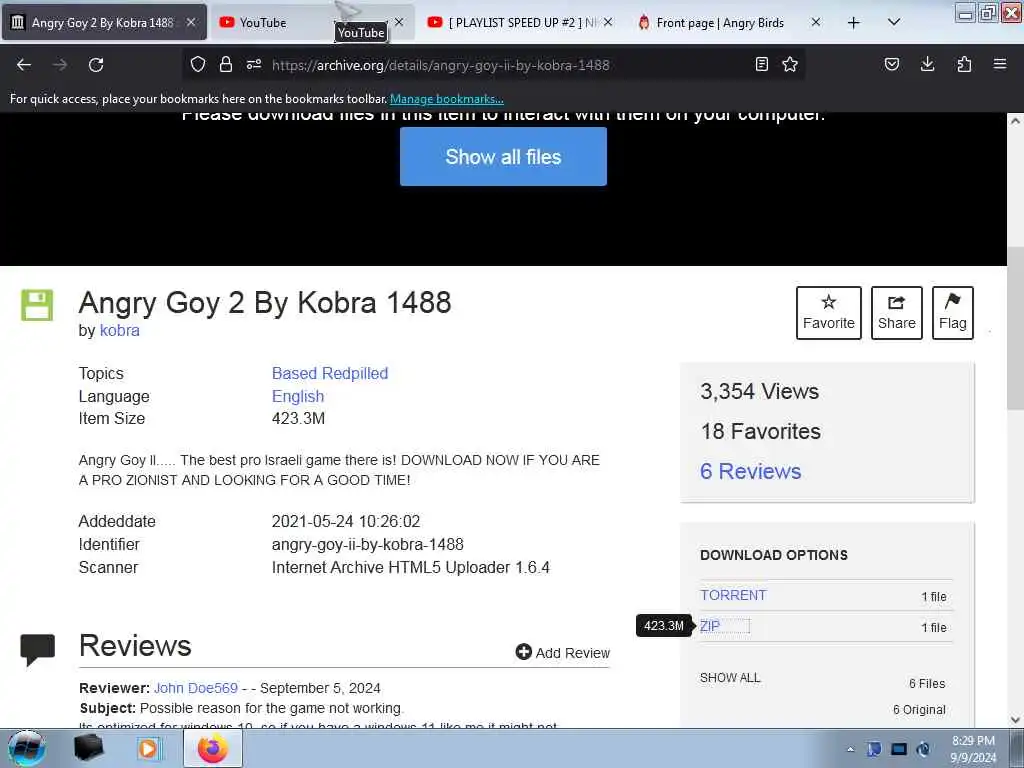
Task: Favorite this item with the star button
Action: coord(829,313)
